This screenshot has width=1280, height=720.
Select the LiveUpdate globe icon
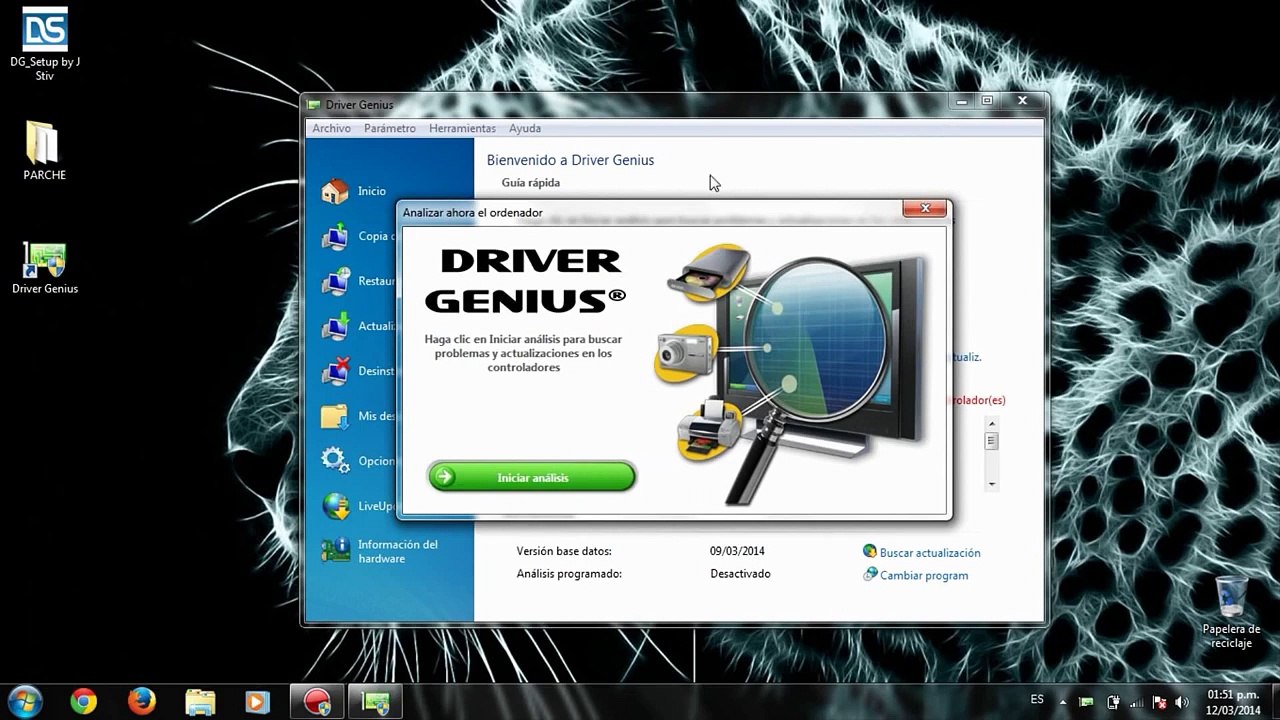pyautogui.click(x=335, y=506)
